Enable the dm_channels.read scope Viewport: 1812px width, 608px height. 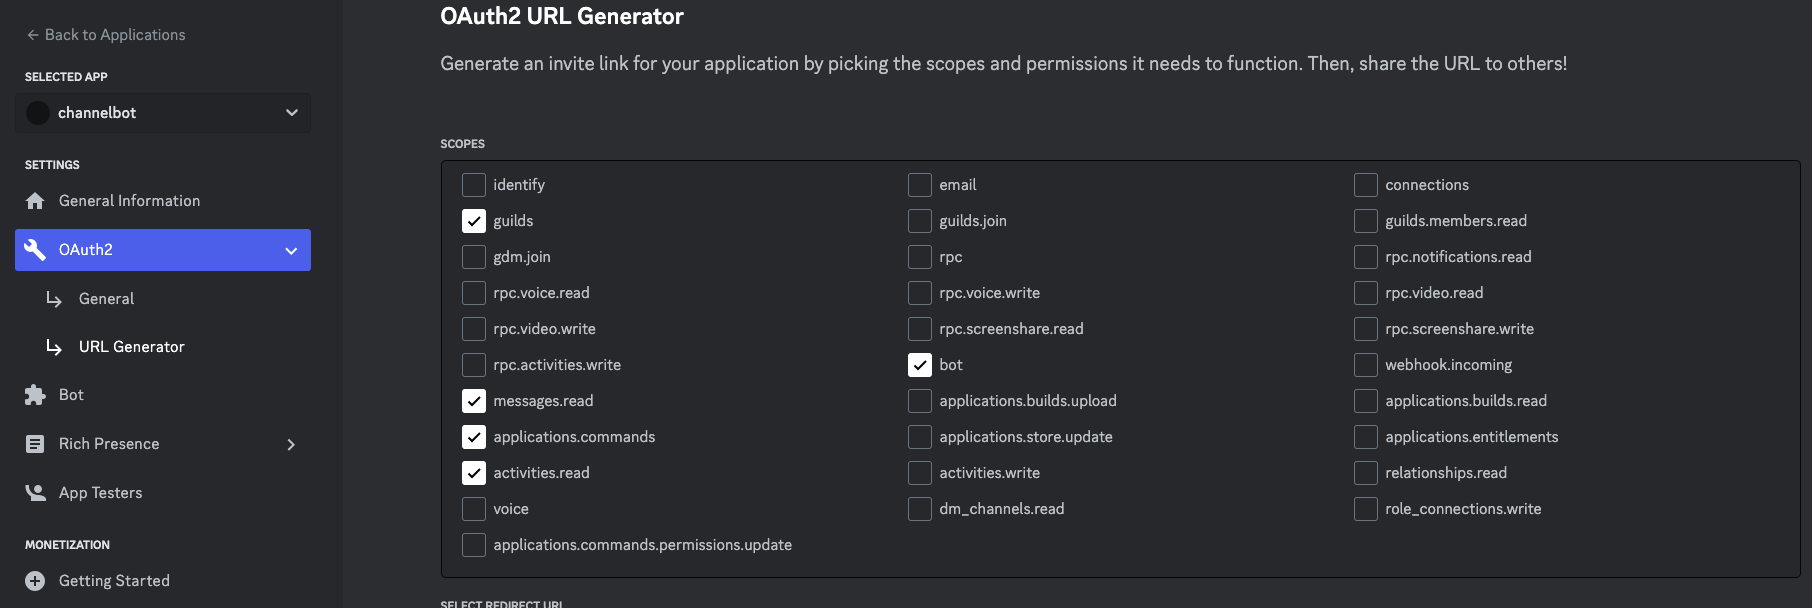point(920,509)
